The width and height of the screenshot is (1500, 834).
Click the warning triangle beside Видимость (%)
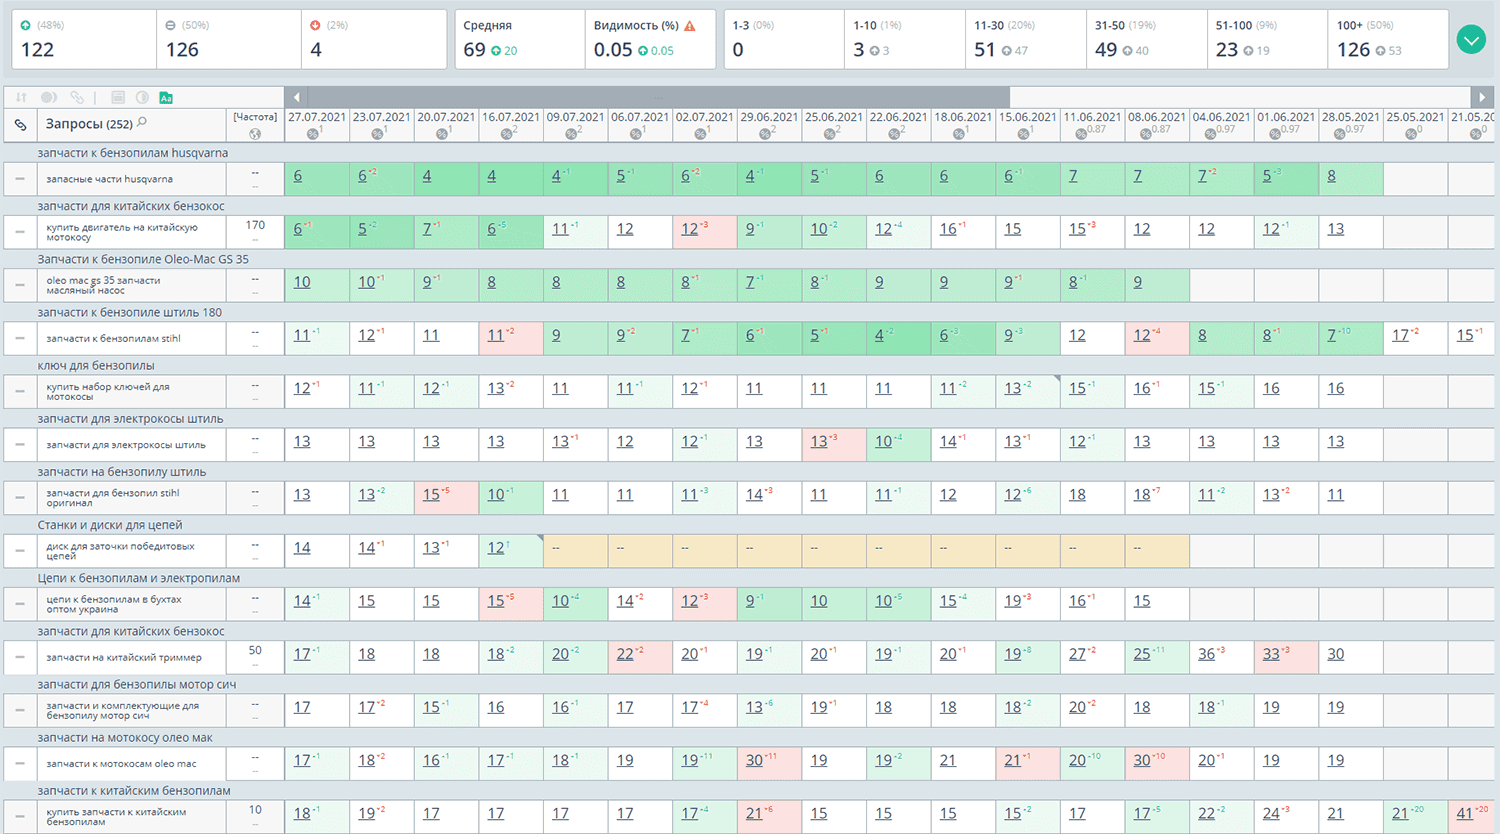(x=689, y=25)
